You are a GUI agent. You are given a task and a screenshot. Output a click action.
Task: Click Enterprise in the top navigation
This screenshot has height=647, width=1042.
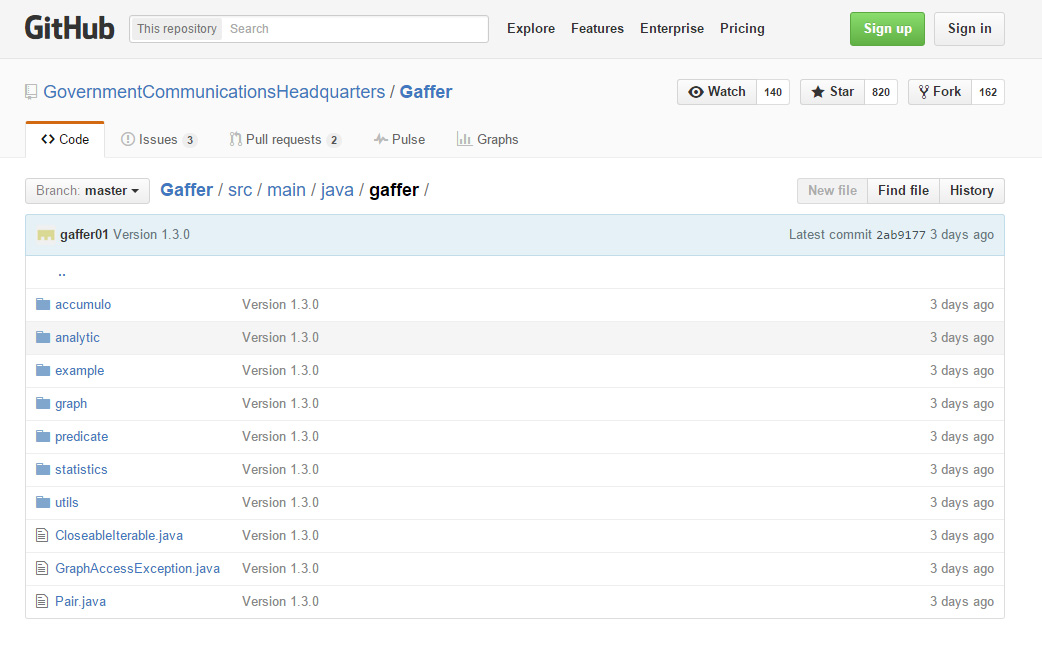(x=672, y=29)
